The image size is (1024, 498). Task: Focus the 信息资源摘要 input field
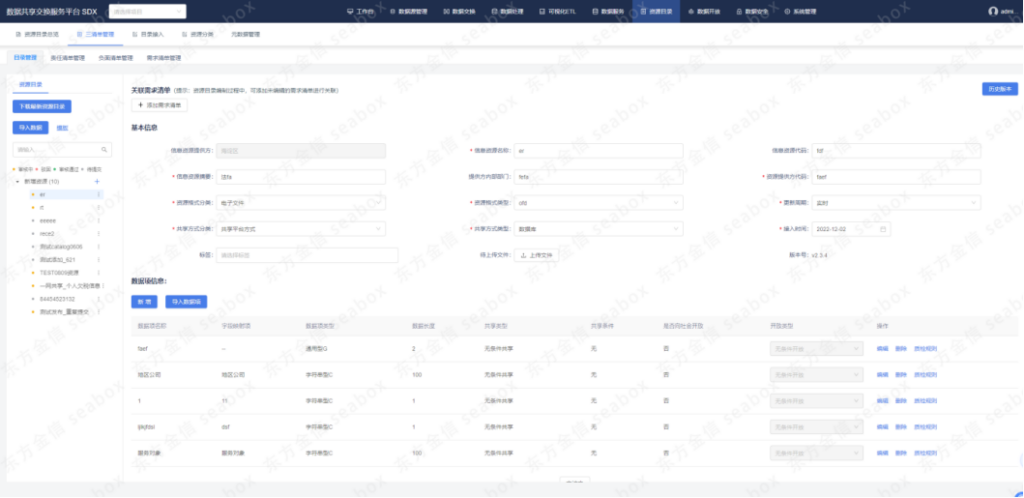tap(301, 177)
